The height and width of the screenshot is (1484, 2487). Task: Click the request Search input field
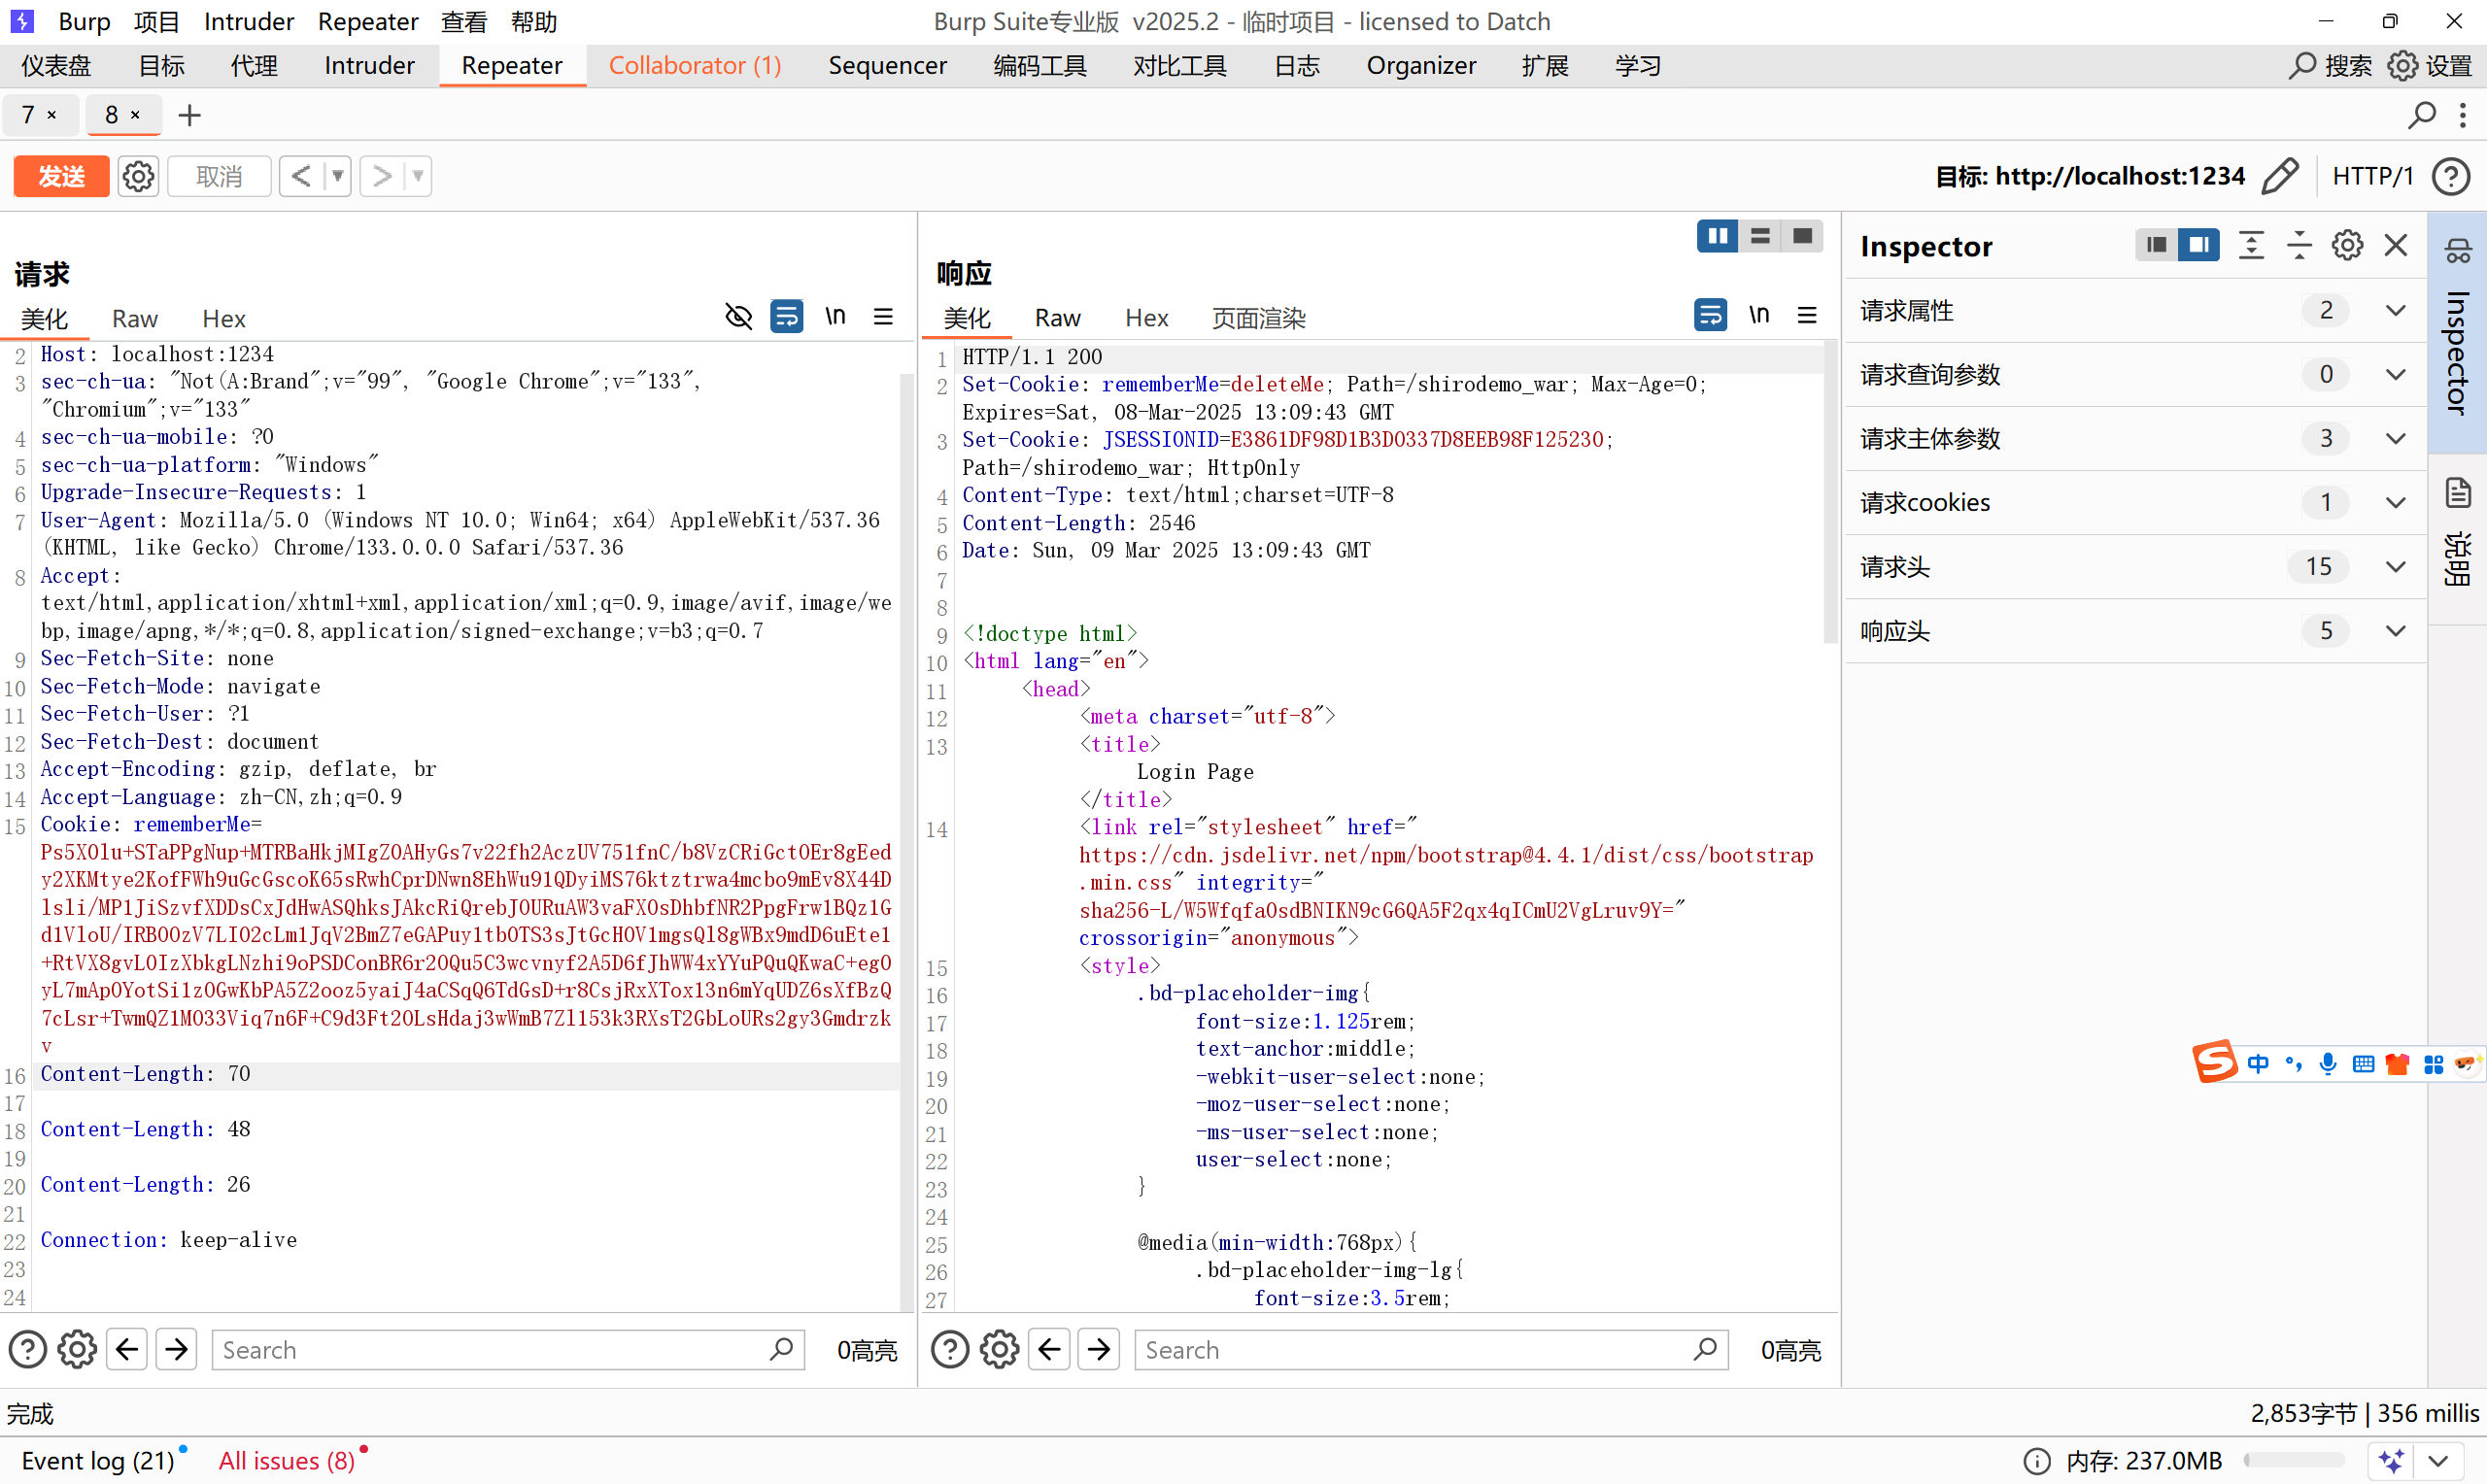(x=508, y=1350)
